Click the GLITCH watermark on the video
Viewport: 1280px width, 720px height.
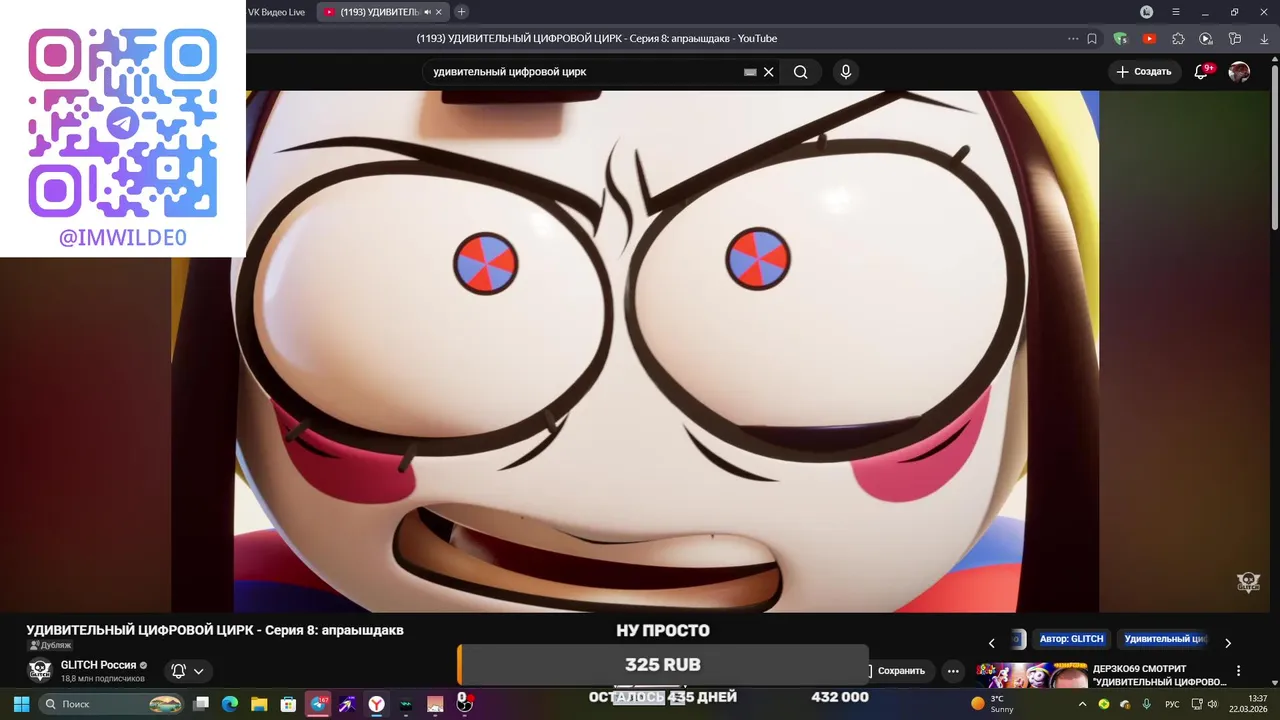pyautogui.click(x=1248, y=582)
